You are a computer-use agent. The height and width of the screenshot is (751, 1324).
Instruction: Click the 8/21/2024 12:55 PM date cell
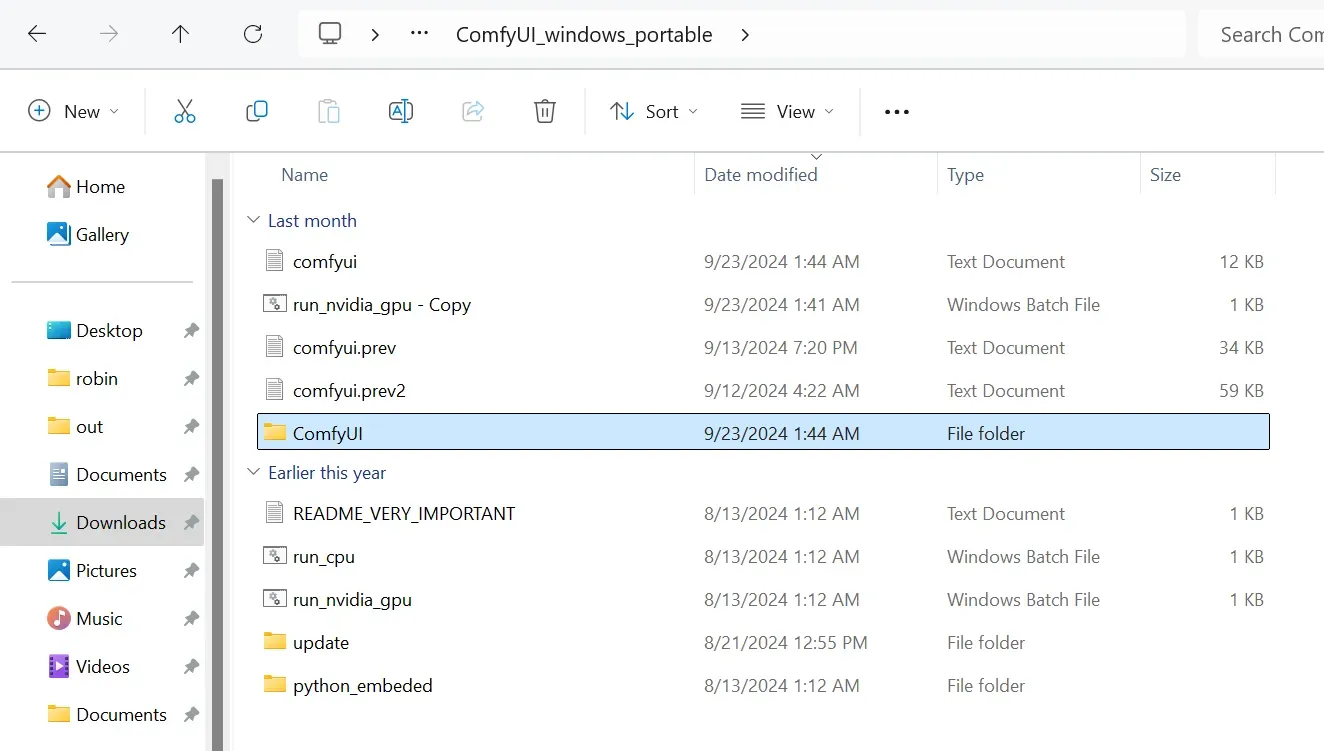click(786, 643)
